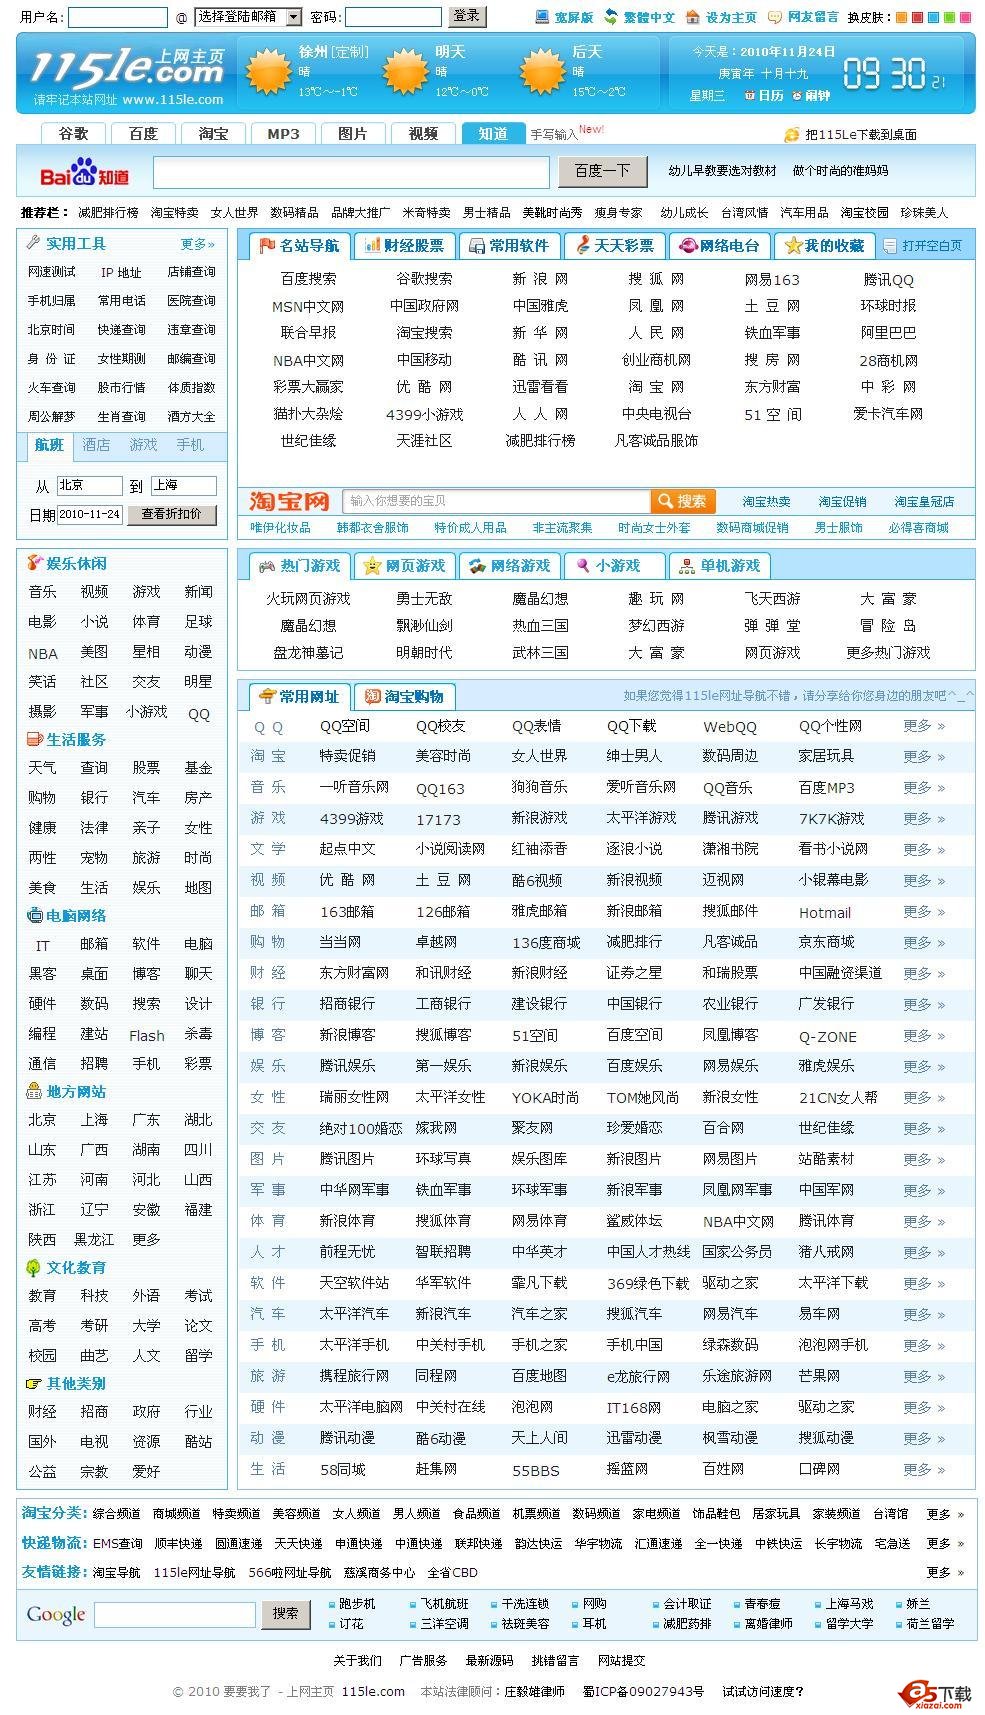Open the 选择登陆邮箱 dropdown
Image resolution: width=985 pixels, height=1715 pixels.
click(248, 17)
